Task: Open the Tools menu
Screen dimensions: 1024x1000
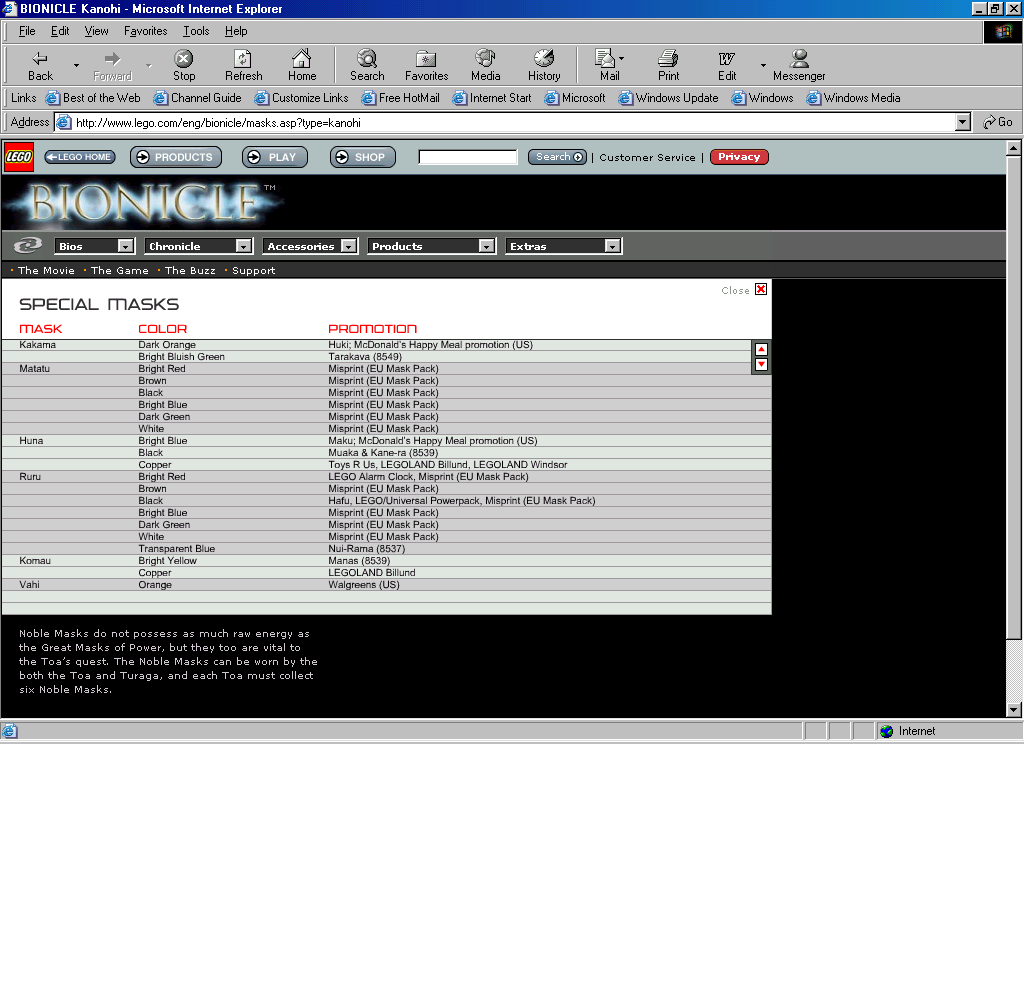Action: [x=195, y=31]
